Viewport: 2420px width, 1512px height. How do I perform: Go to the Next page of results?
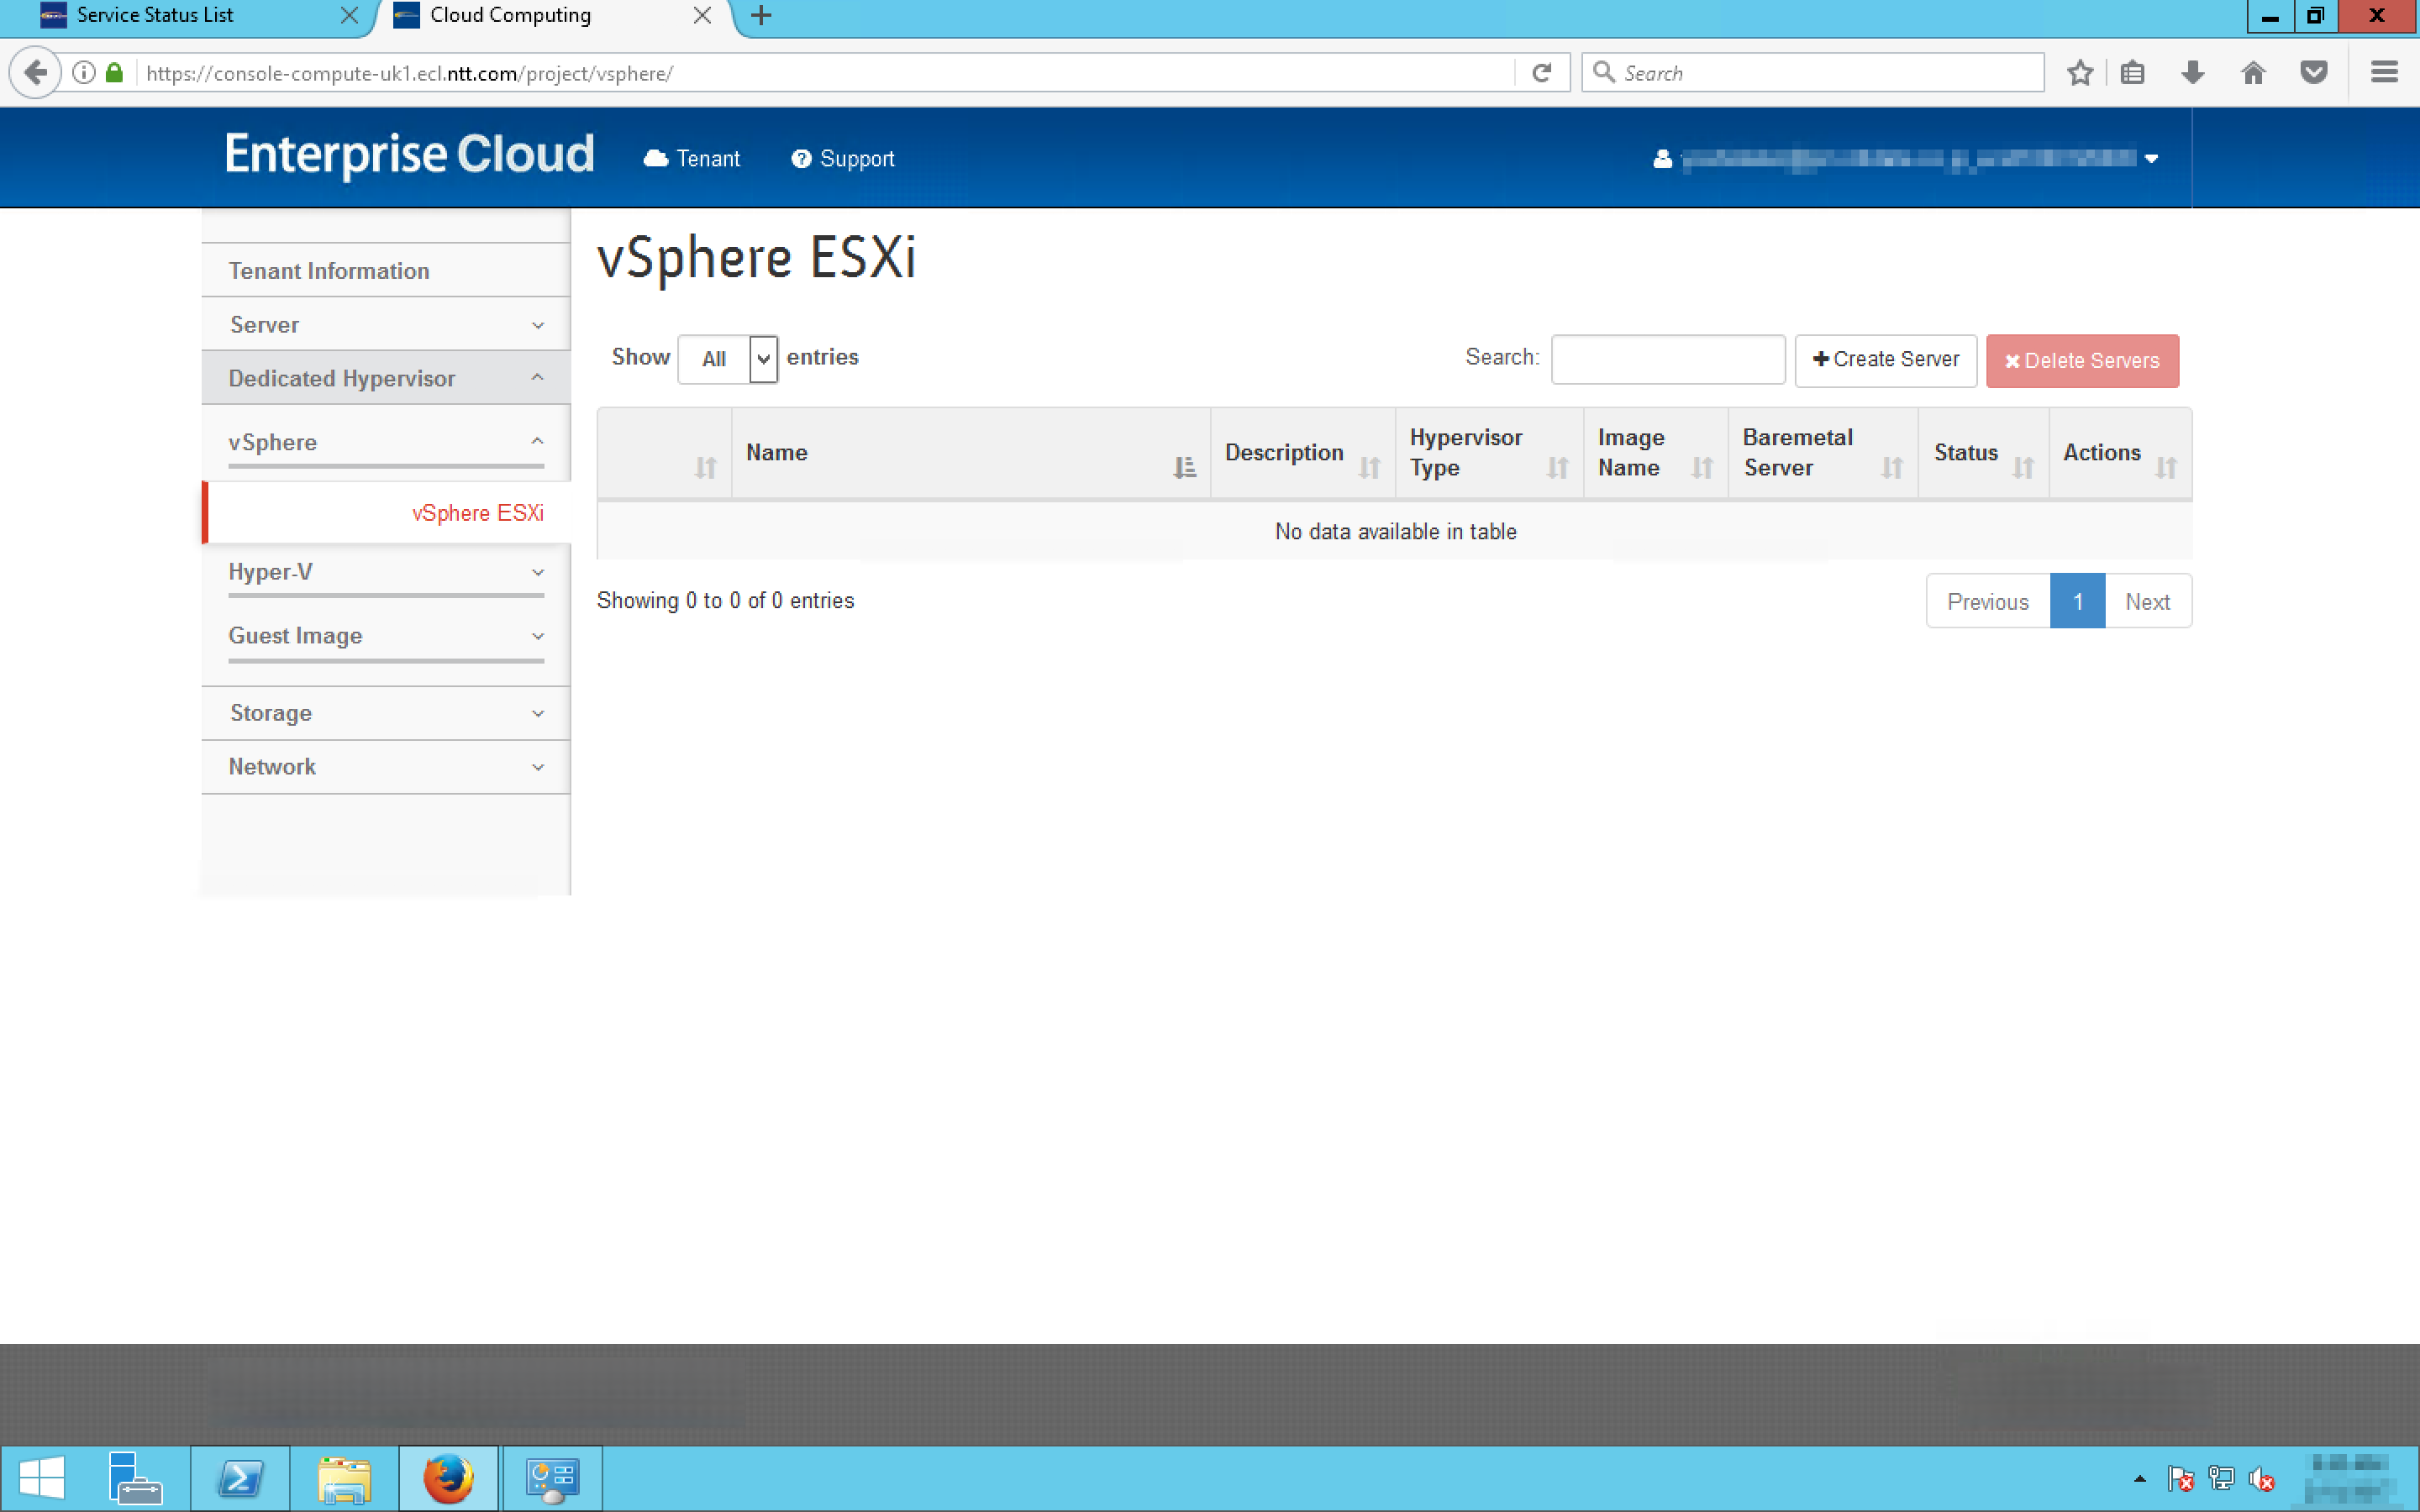coord(2147,602)
